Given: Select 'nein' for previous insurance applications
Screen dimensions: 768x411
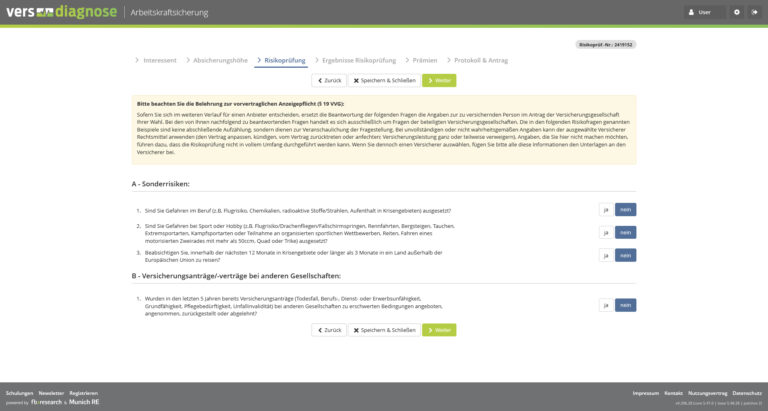Looking at the screenshot, I should [x=625, y=305].
